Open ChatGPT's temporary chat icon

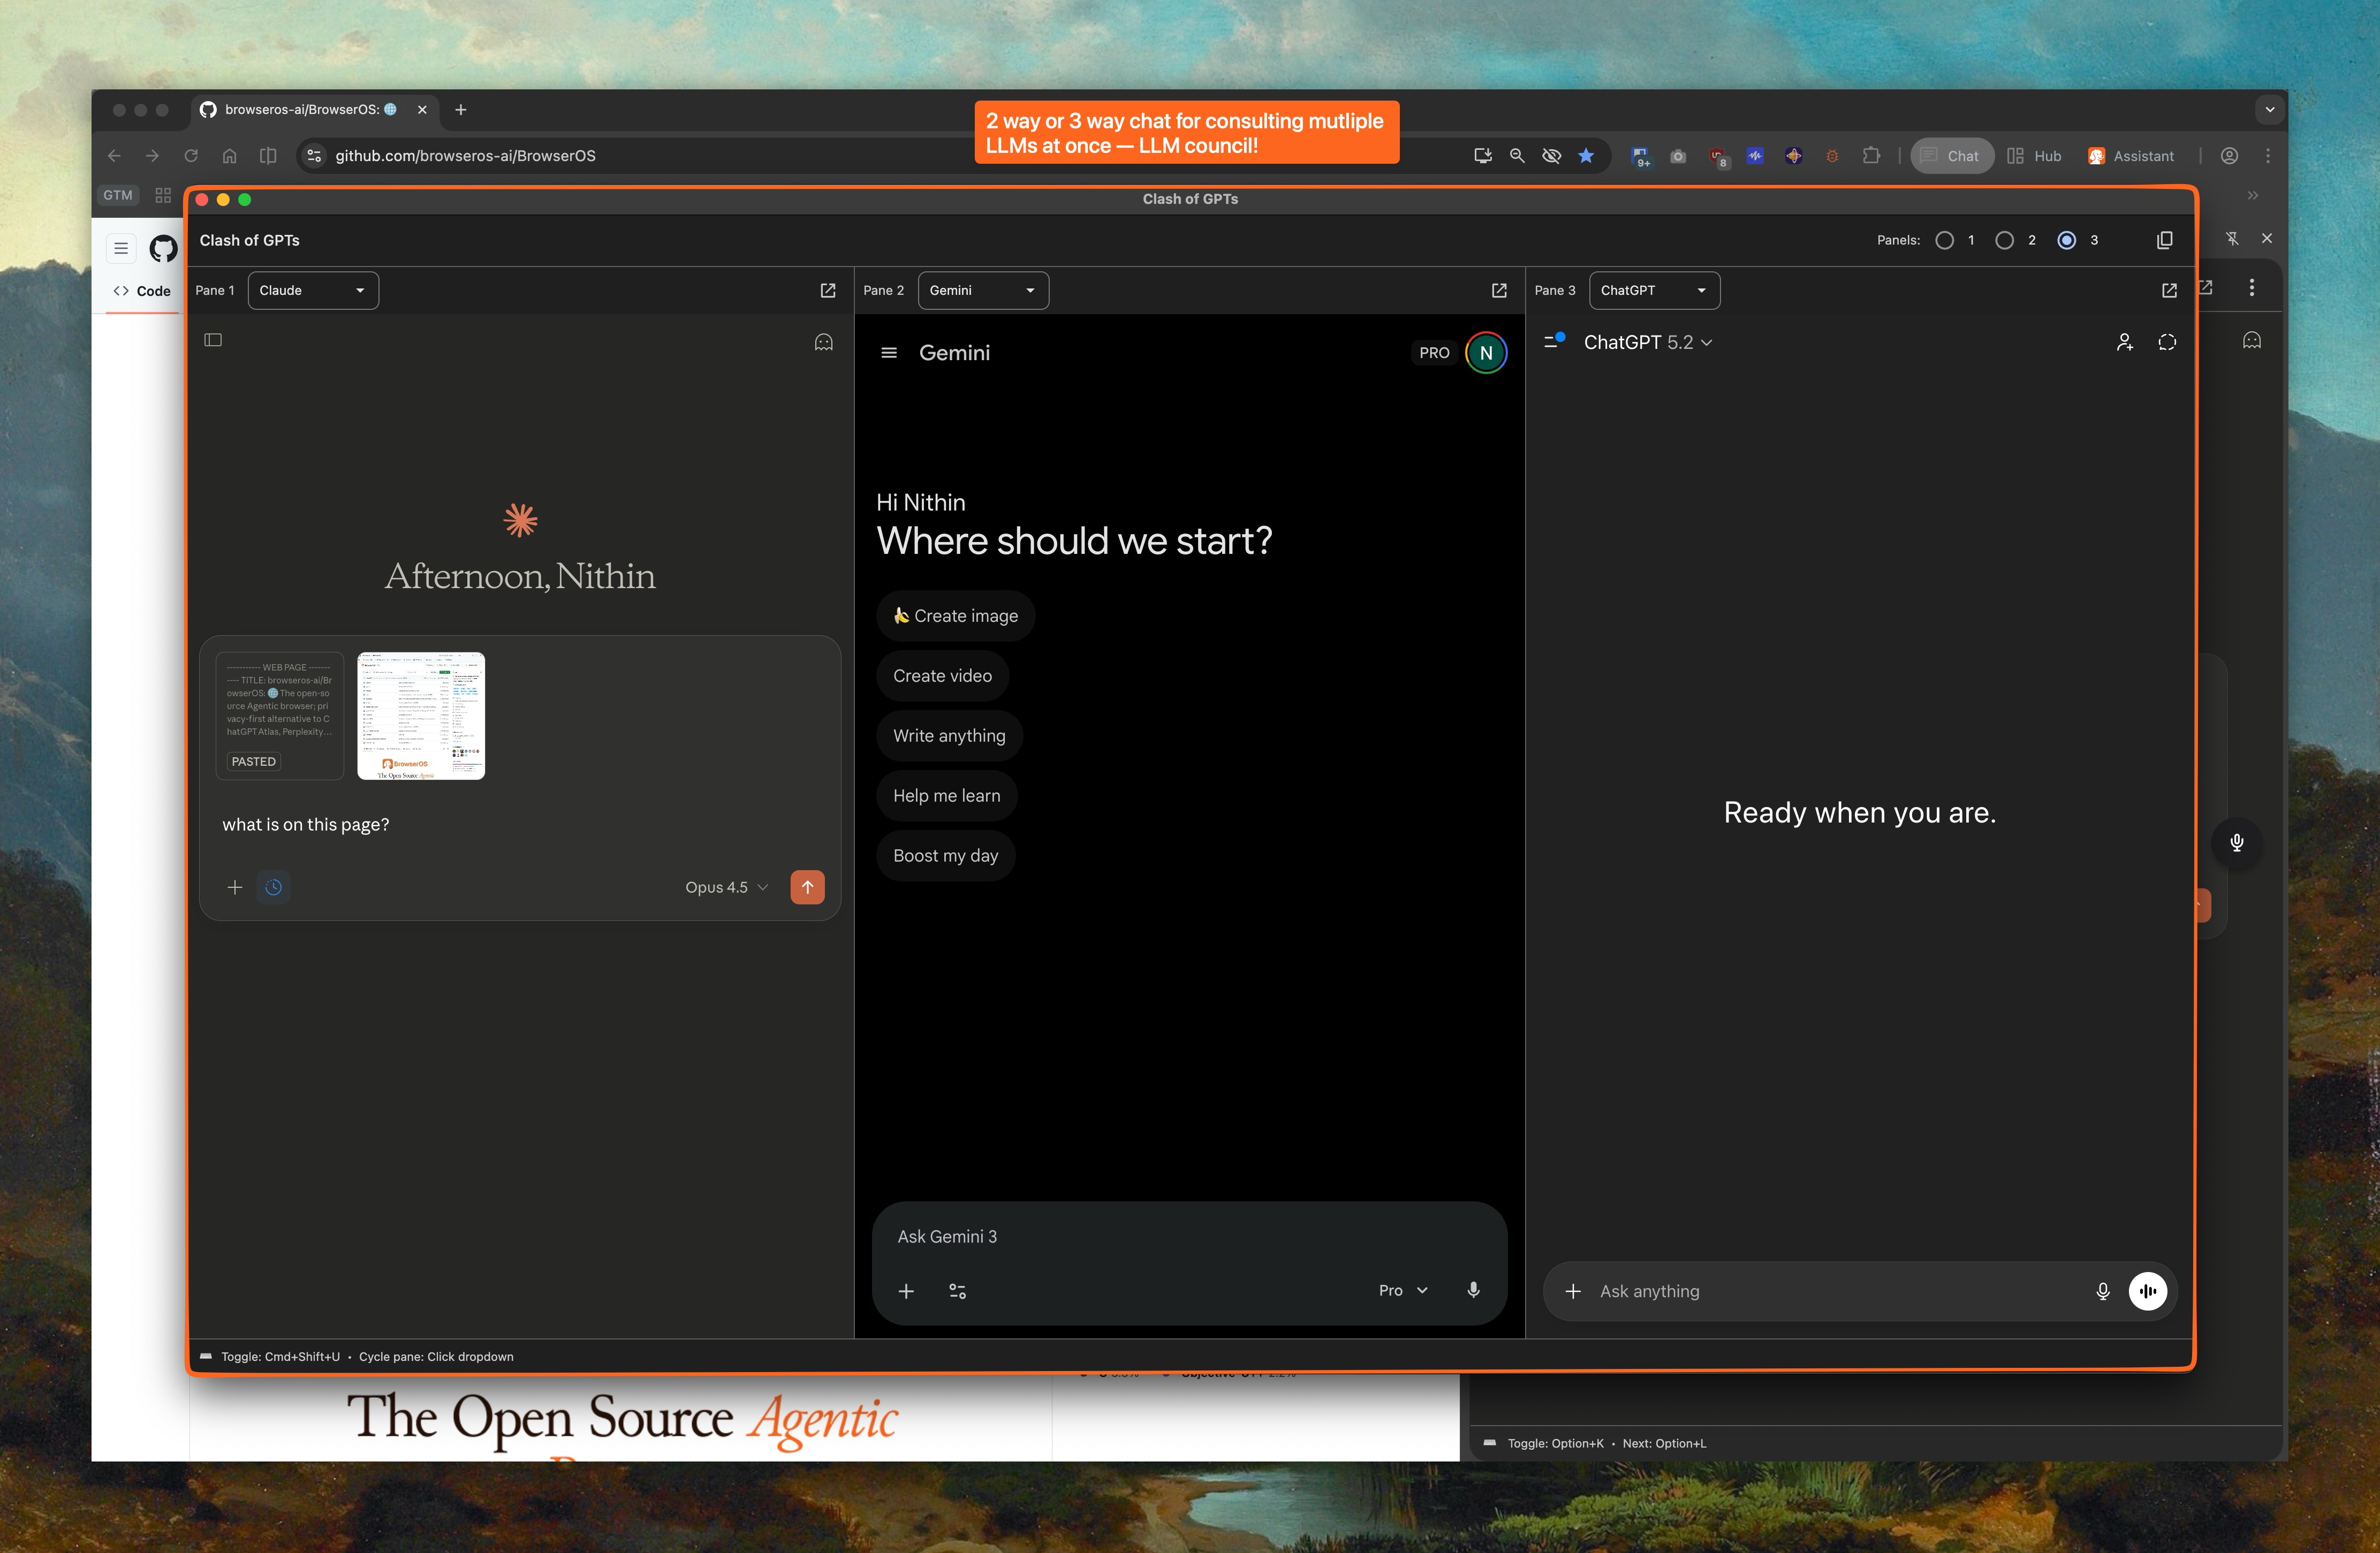pyautogui.click(x=2167, y=342)
